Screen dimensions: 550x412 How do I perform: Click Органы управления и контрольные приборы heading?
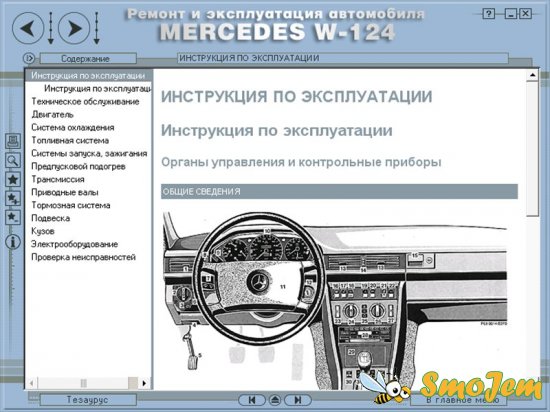(301, 162)
